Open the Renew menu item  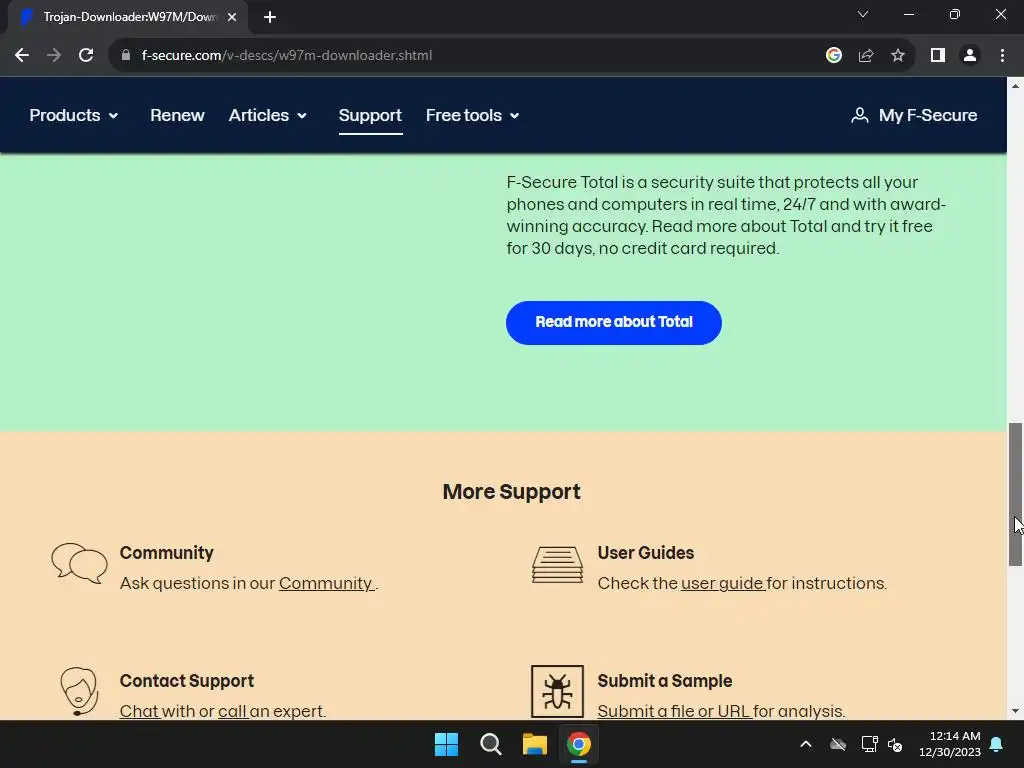(x=177, y=116)
